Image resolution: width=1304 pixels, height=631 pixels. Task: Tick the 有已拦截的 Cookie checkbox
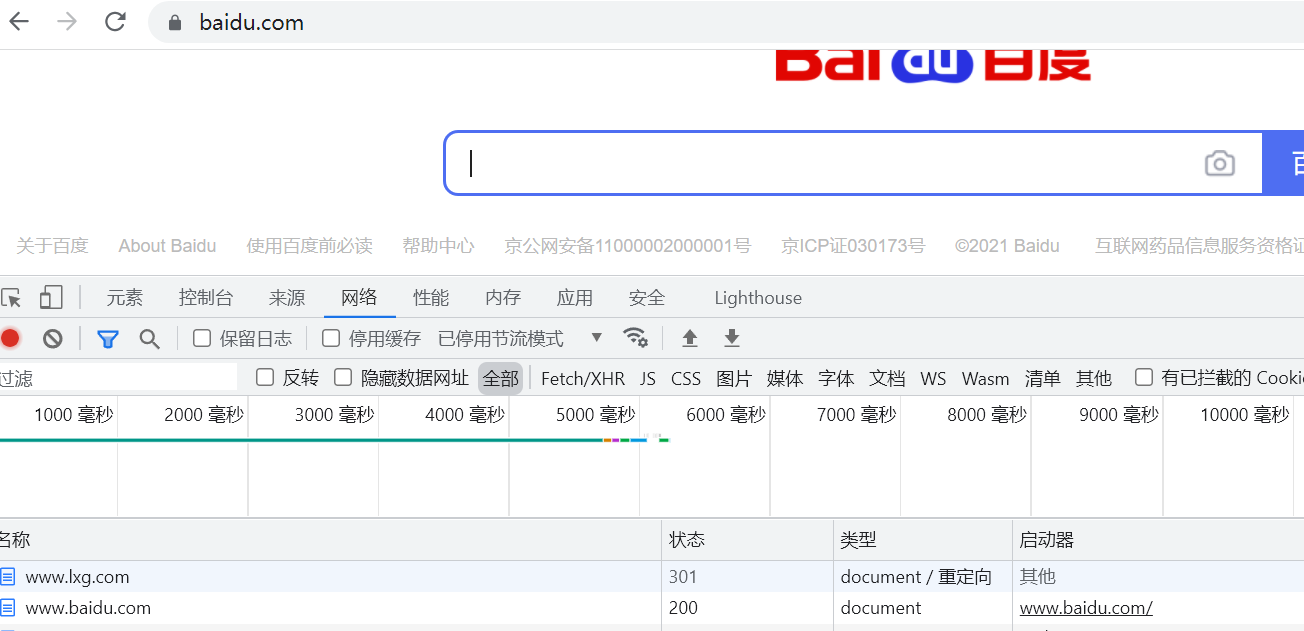(x=1144, y=377)
